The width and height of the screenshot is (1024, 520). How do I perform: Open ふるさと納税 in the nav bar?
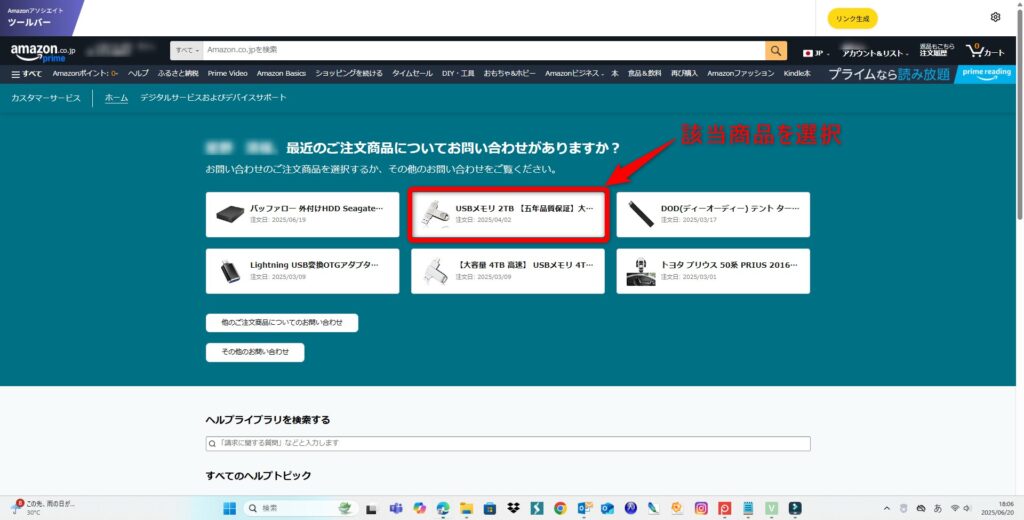(x=178, y=74)
